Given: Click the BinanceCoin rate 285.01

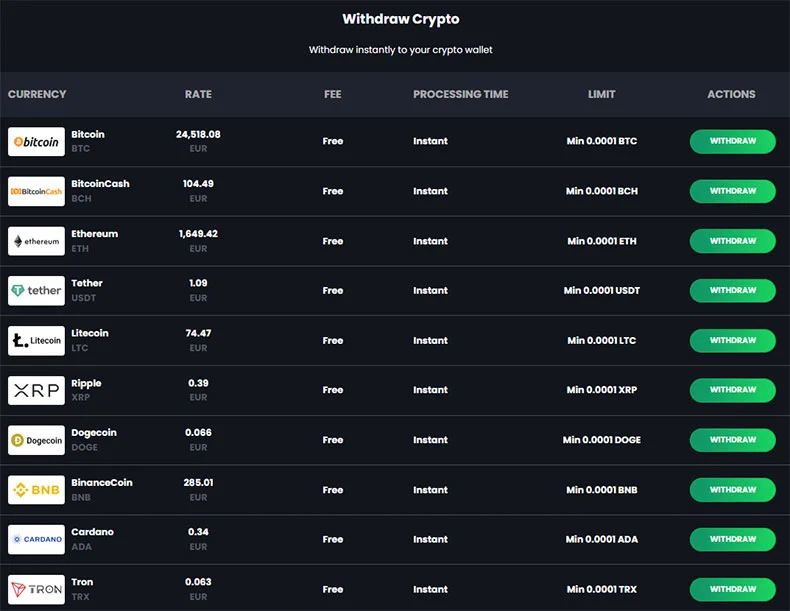Looking at the screenshot, I should 198,483.
